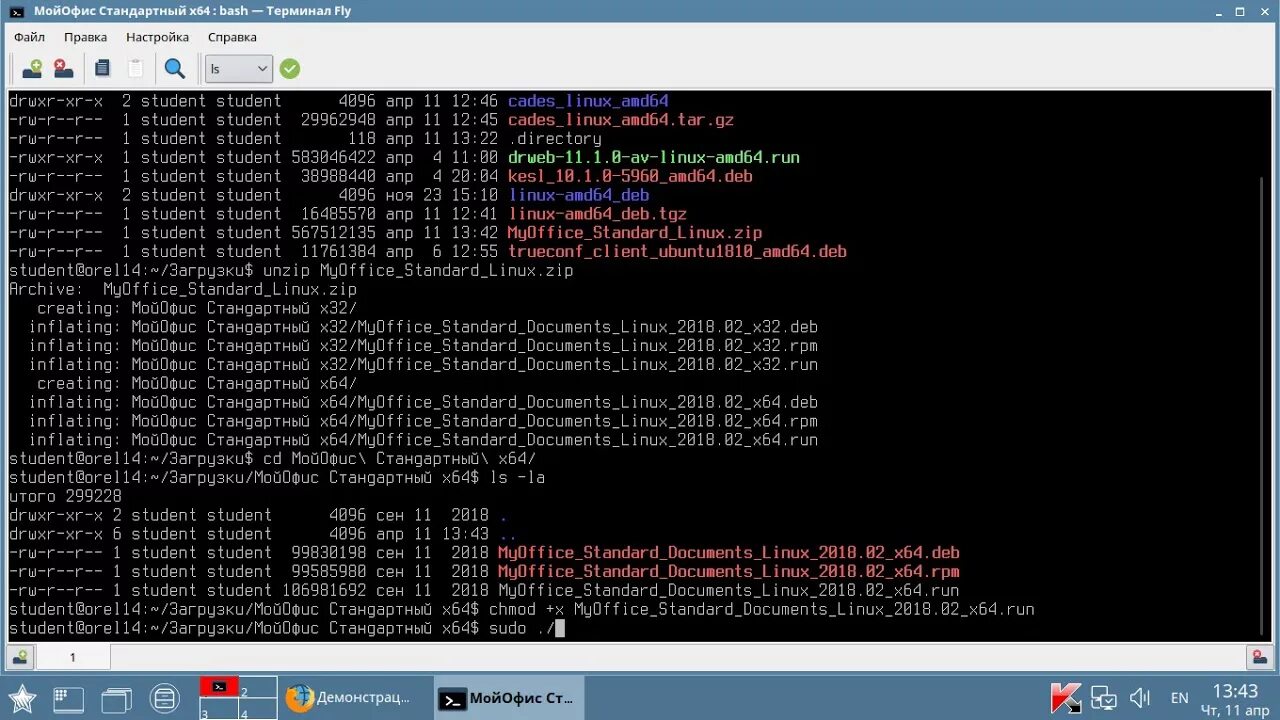Click the '.directory' entry in listing
Image resolution: width=1280 pixels, height=720 pixels.
click(555, 139)
